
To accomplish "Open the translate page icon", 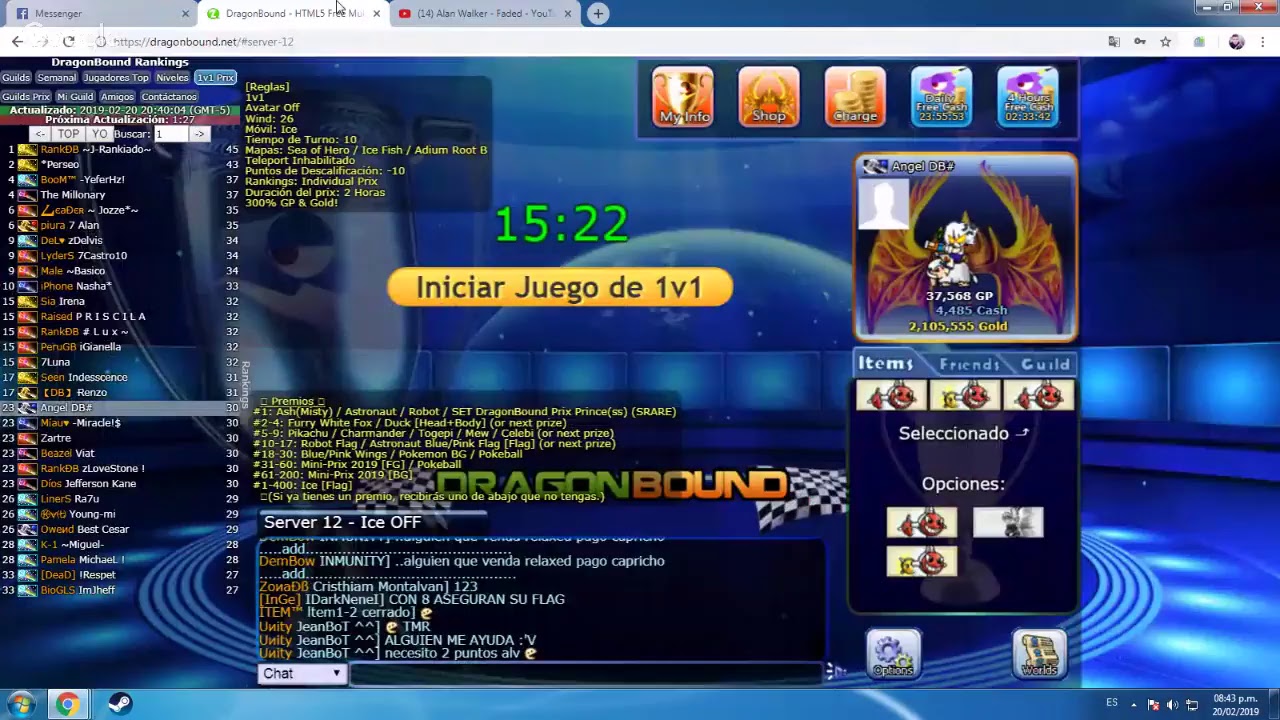I will coord(1113,41).
